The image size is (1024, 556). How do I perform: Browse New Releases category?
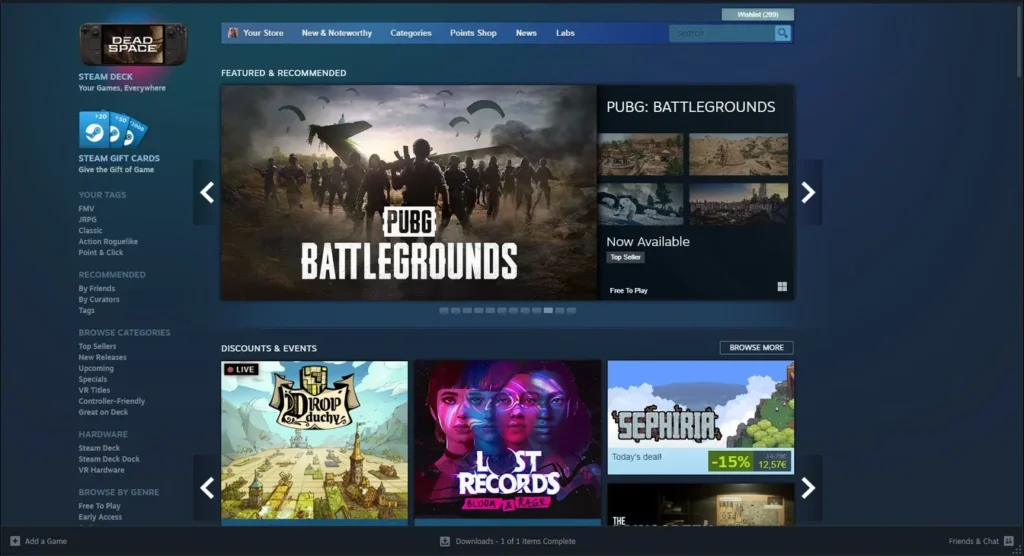[103, 357]
